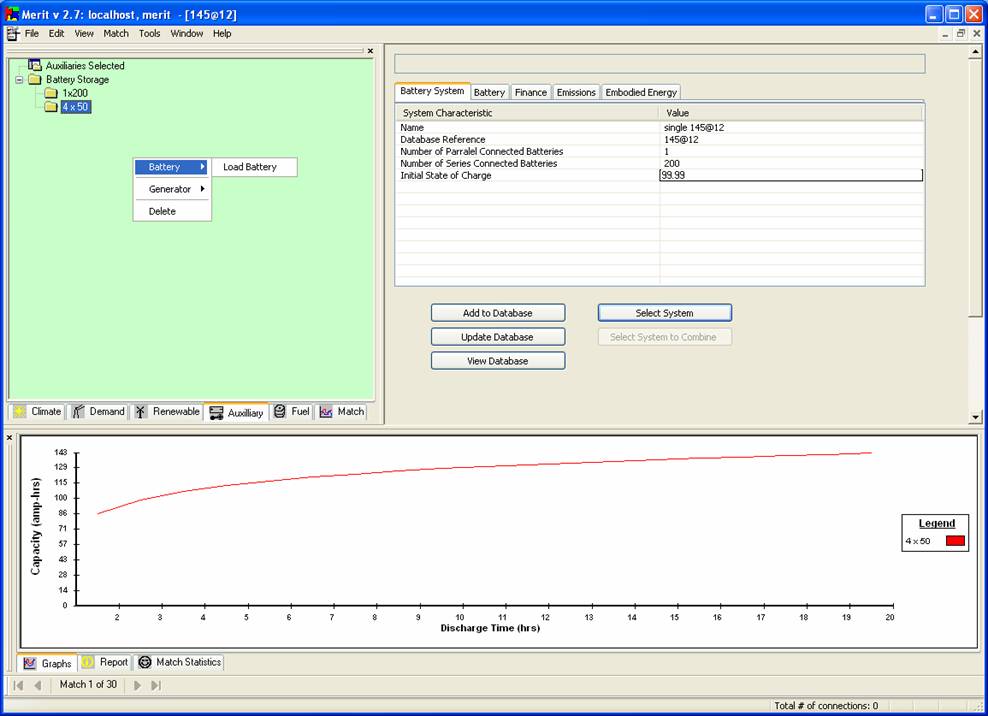This screenshot has width=988, height=716.
Task: Click the Select System button
Action: (664, 313)
